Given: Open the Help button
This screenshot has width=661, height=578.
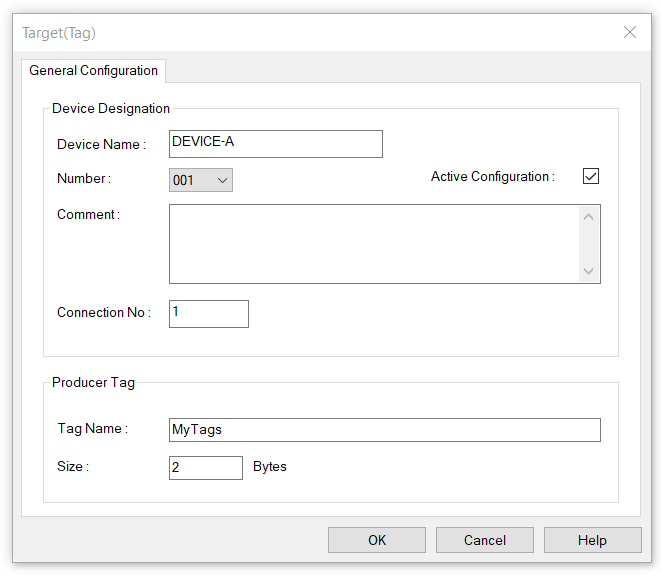Looking at the screenshot, I should tap(593, 540).
